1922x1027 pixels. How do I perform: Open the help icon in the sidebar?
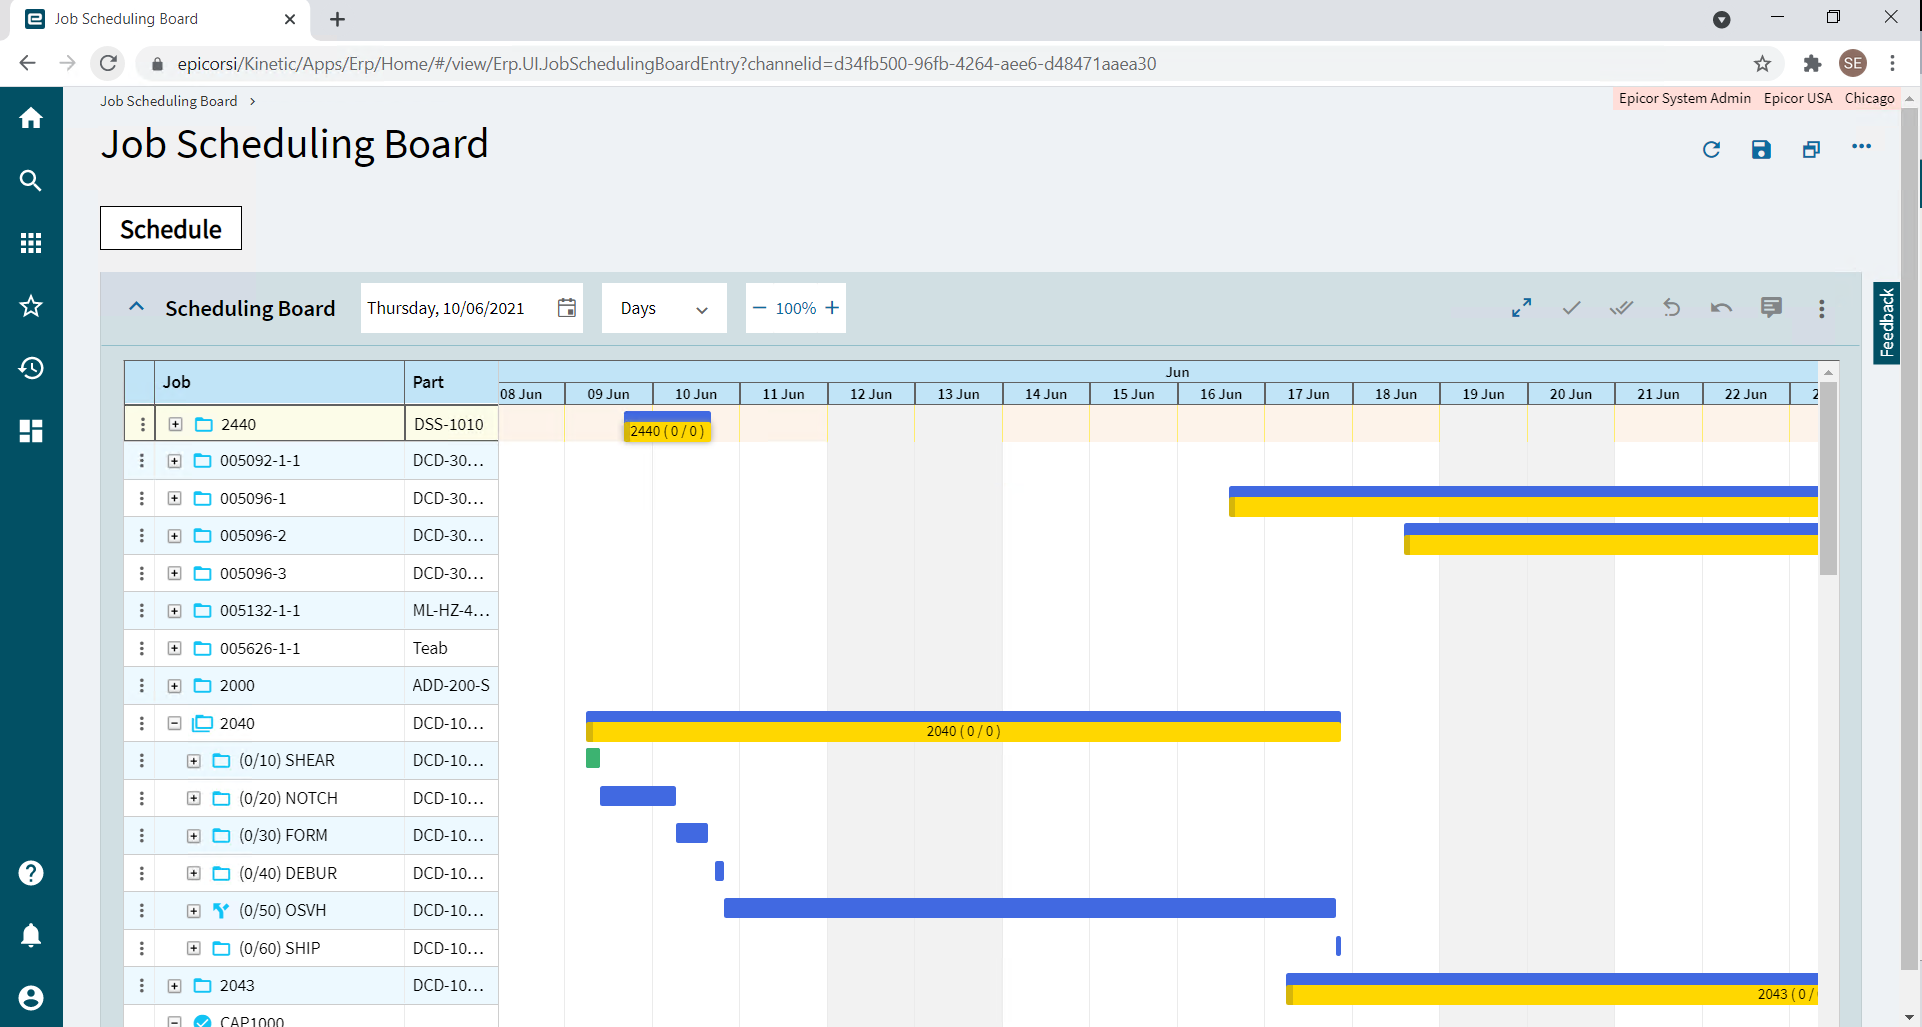[31, 872]
